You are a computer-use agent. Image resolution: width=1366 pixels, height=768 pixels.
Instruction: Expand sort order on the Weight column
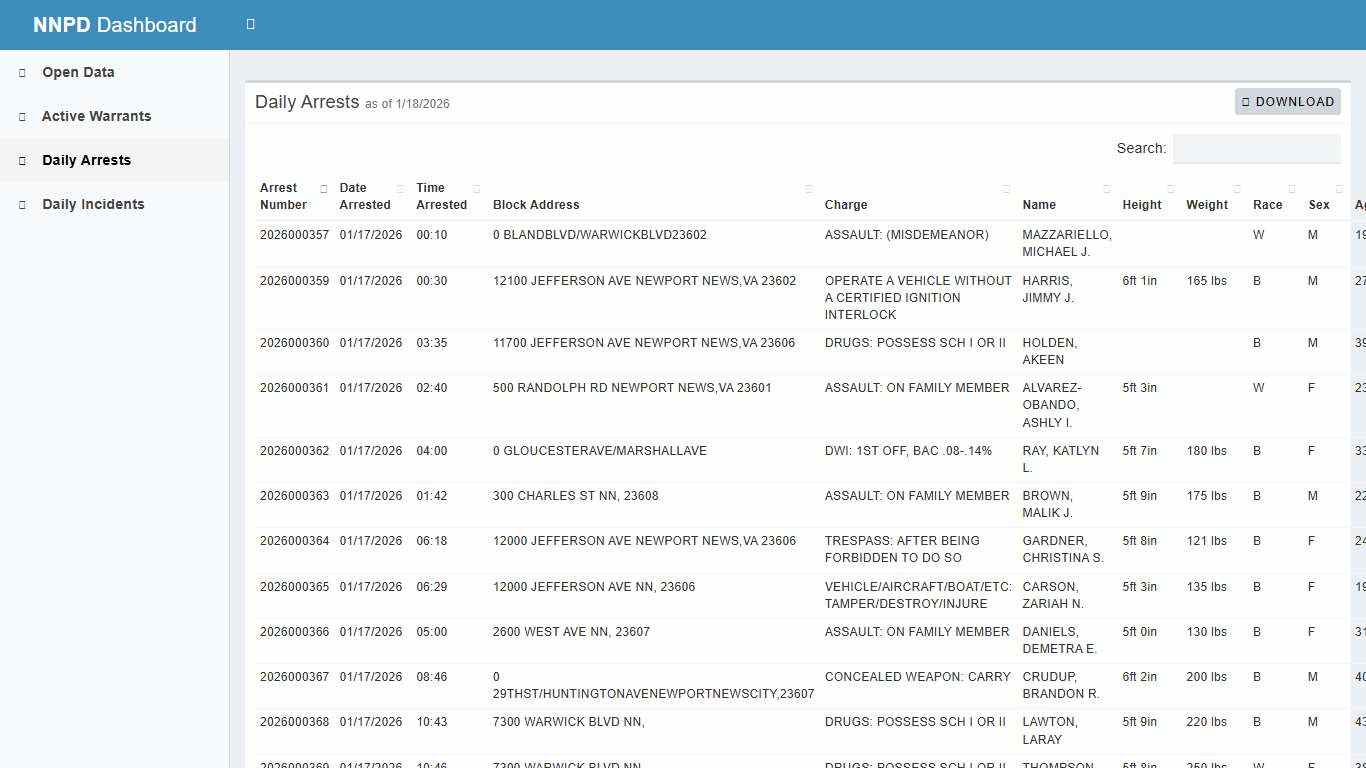tap(1235, 188)
